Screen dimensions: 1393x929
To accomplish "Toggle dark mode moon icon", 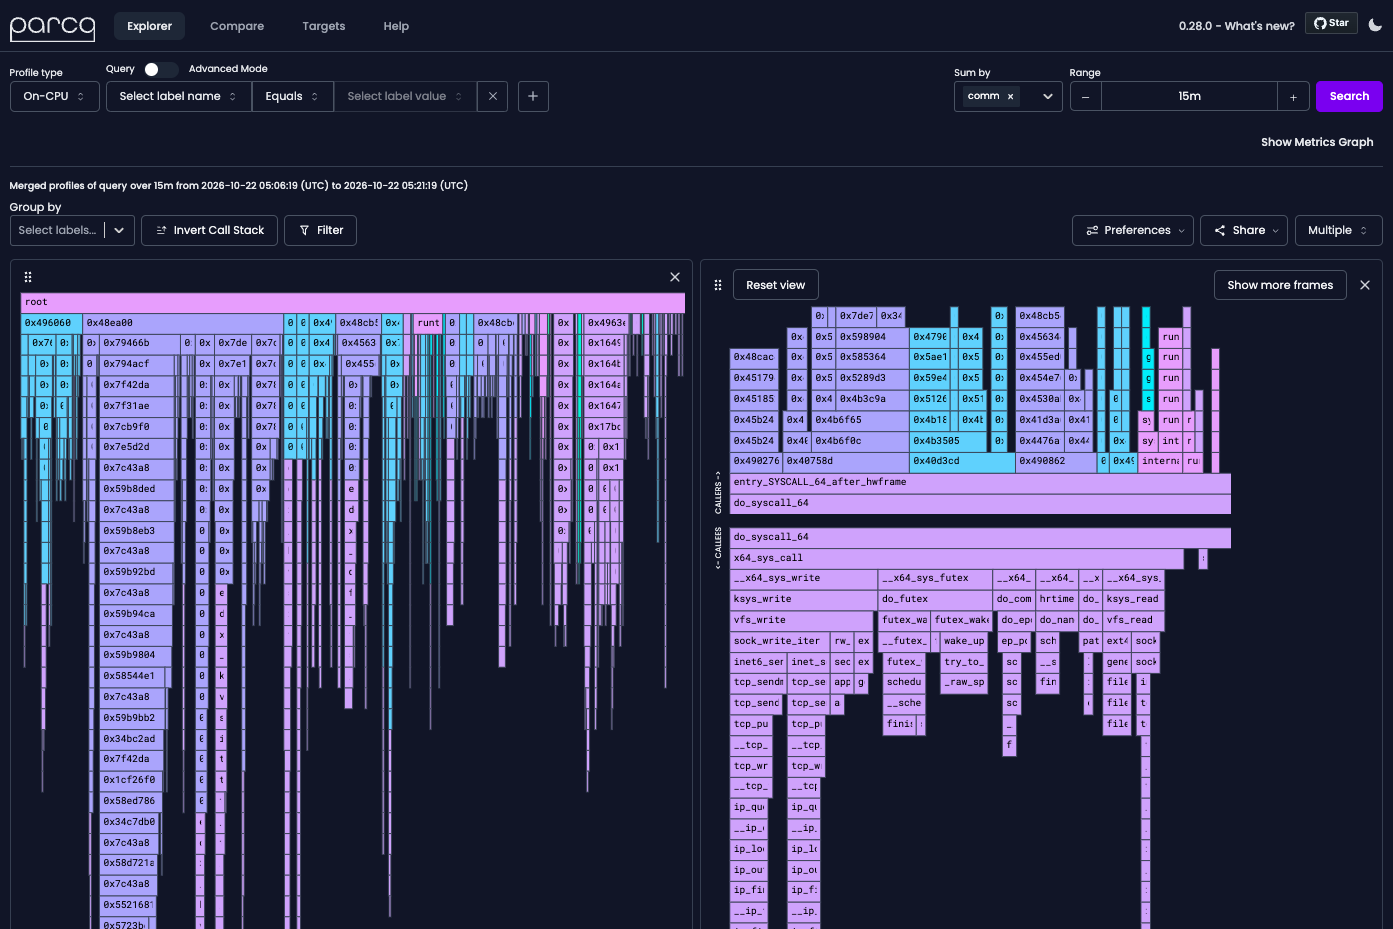I will point(1375,25).
